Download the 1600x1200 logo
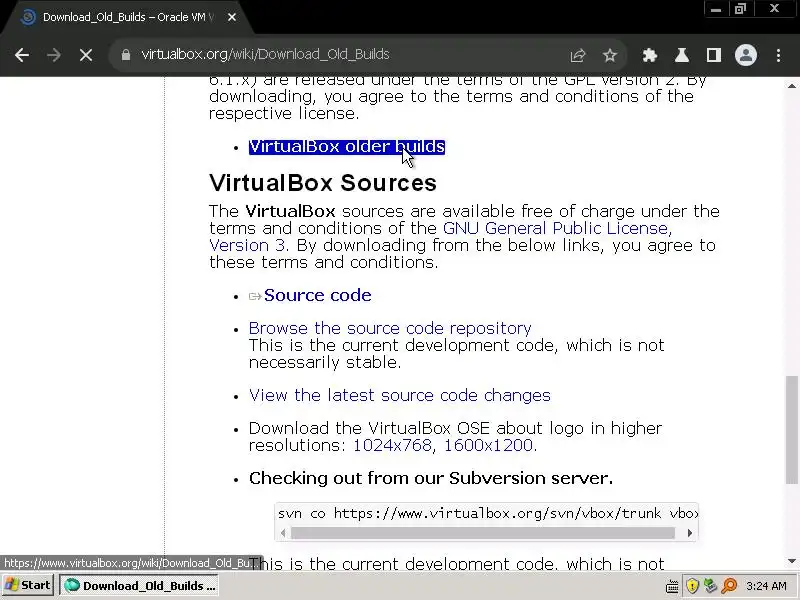Image resolution: width=800 pixels, height=600 pixels. (488, 445)
